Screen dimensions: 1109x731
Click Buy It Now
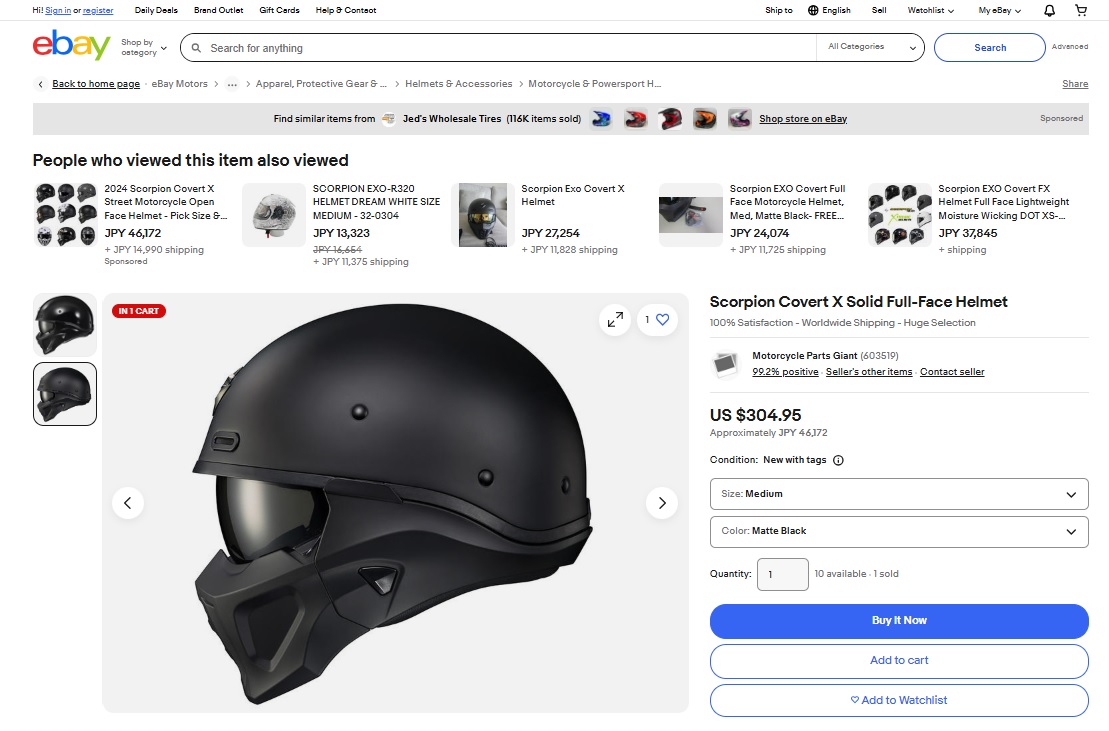(899, 621)
